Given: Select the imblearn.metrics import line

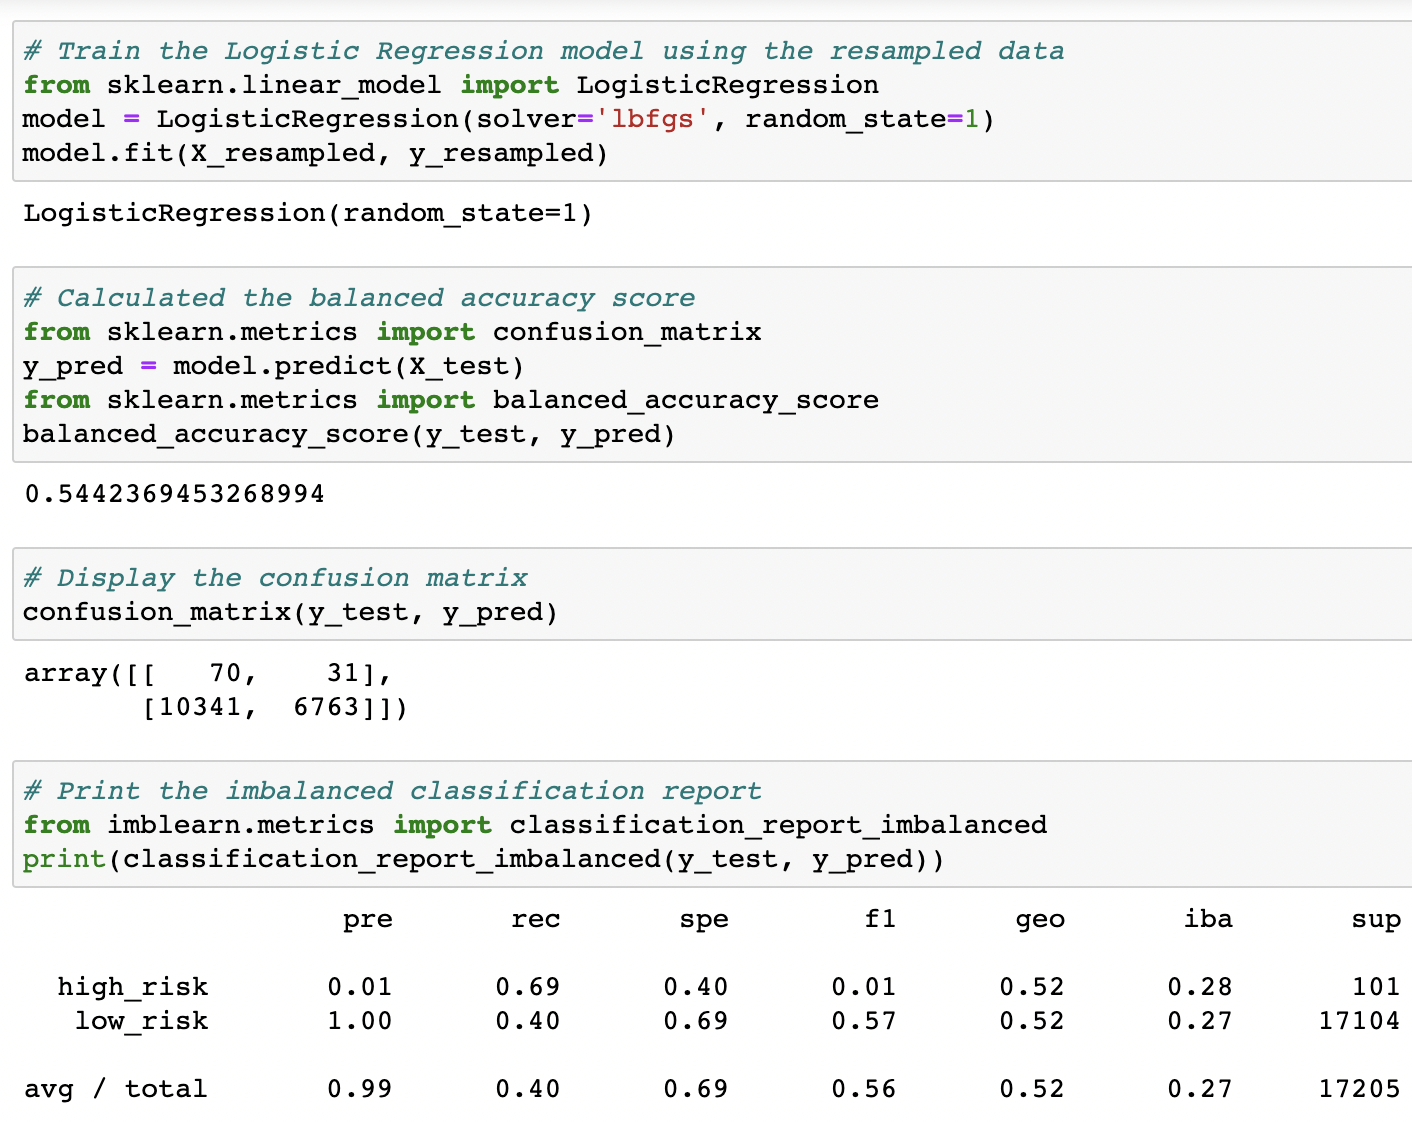Looking at the screenshot, I should coord(534,825).
